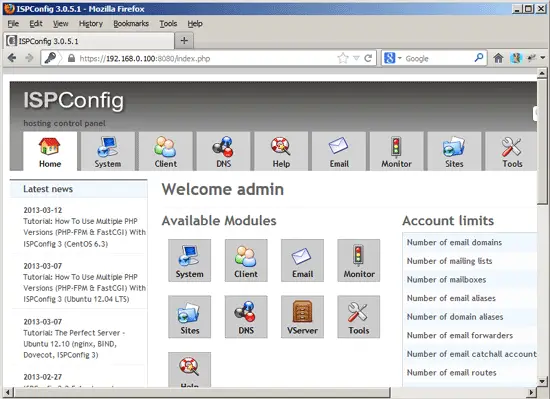Click the 2013-03-12 news date
Screen dimensions: 550x399
click(x=42, y=210)
